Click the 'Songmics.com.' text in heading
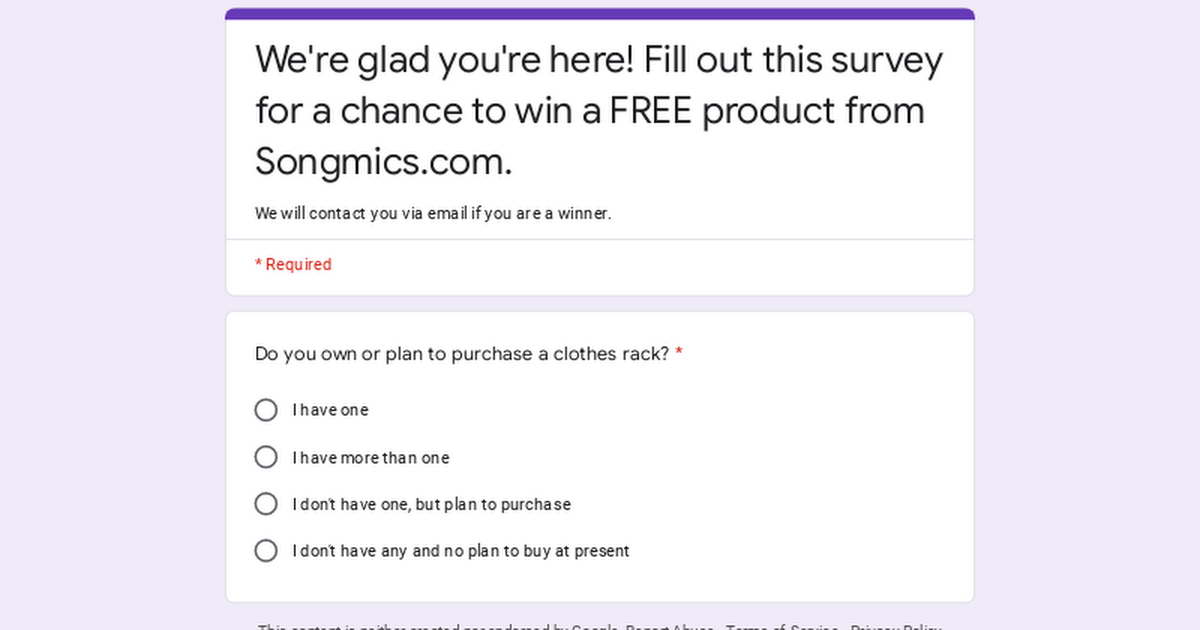1200x630 pixels. click(384, 161)
